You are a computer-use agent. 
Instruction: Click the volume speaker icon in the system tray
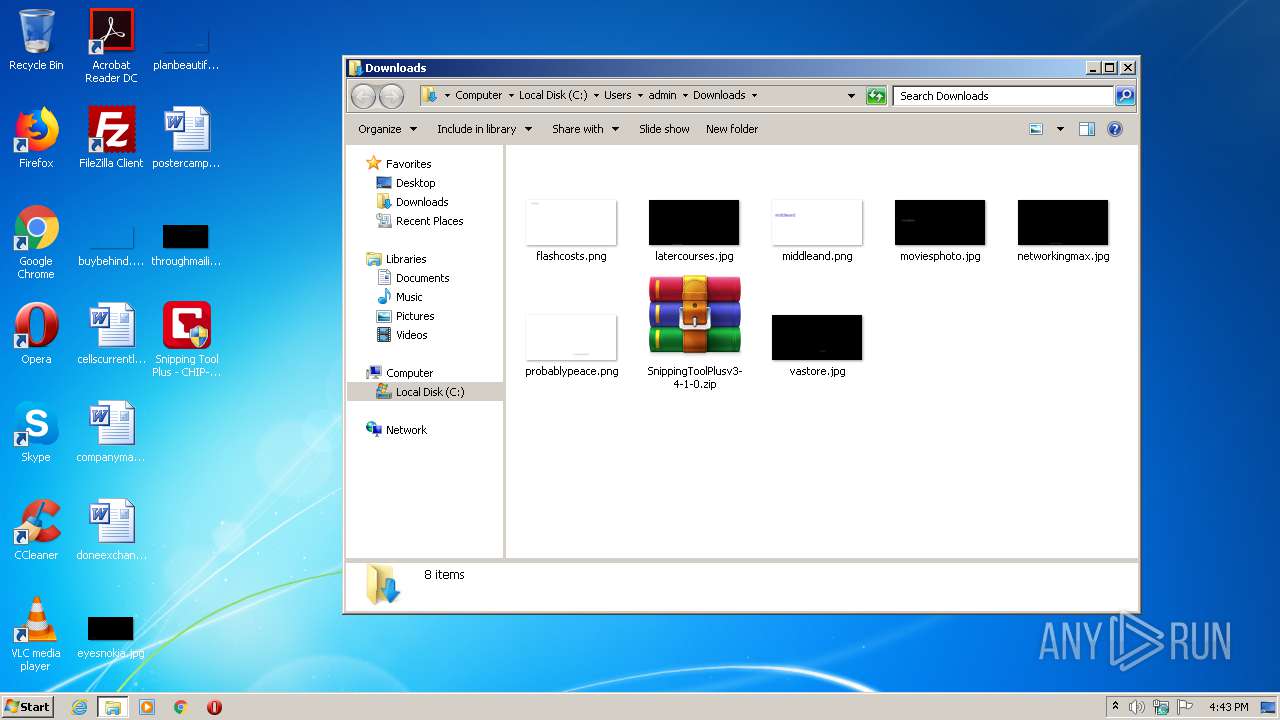pyautogui.click(x=1137, y=707)
